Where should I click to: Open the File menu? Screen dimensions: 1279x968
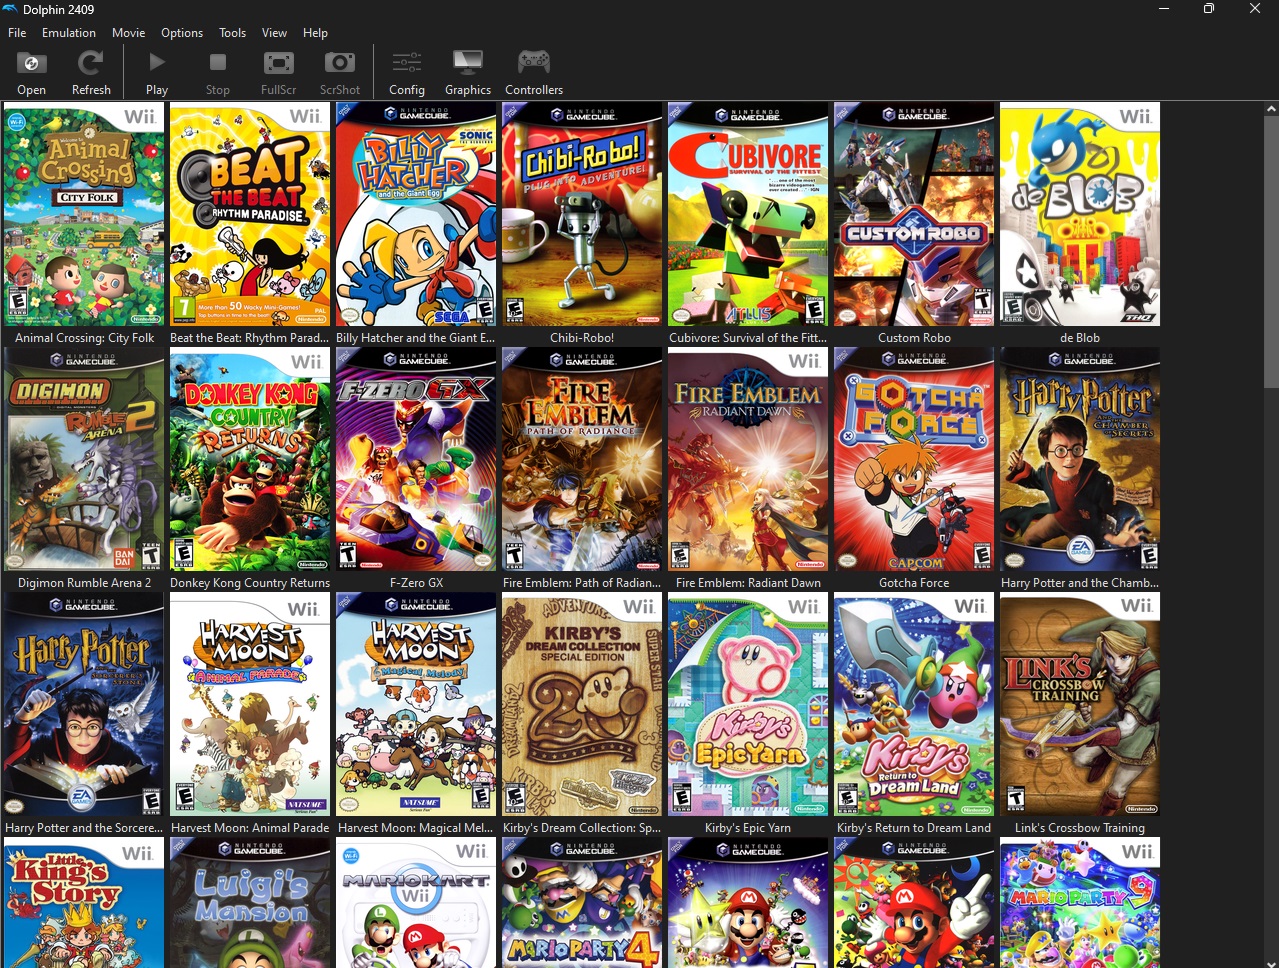17,33
